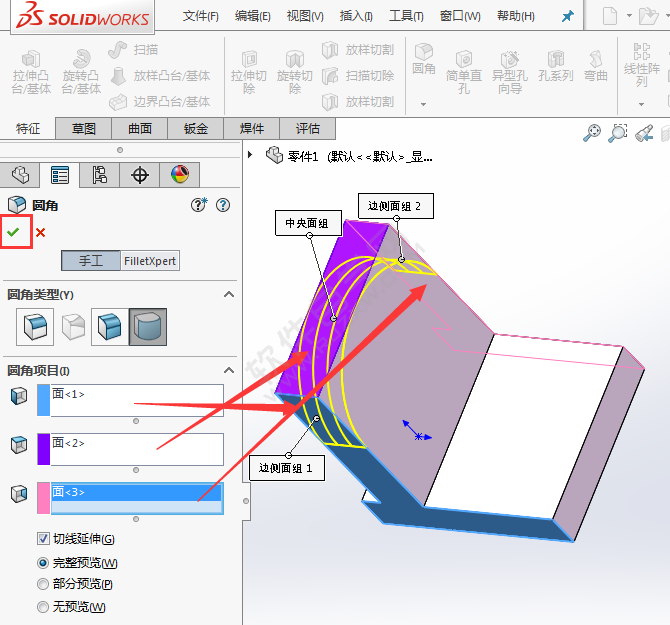This screenshot has height=625, width=670.
Task: Click the Simple Hole (简单直孔) icon
Action: pos(464,59)
